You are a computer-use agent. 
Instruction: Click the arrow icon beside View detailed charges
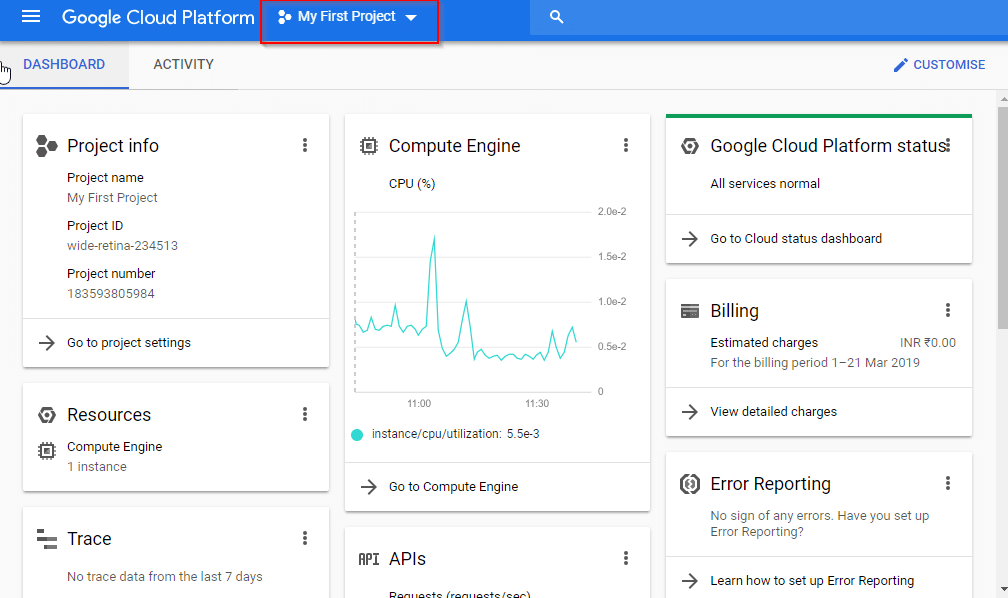[x=690, y=412]
